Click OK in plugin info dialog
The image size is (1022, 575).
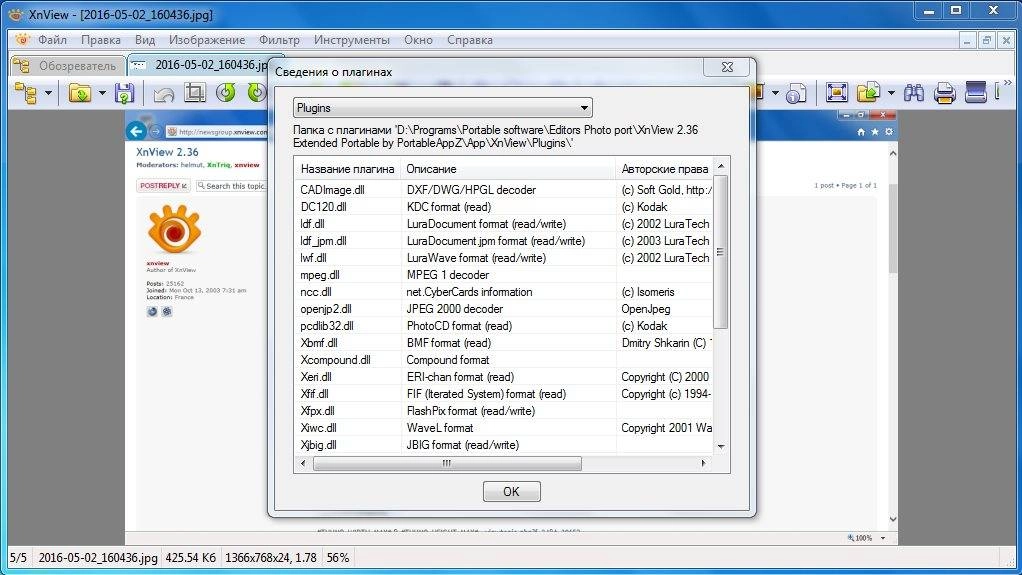coord(512,492)
